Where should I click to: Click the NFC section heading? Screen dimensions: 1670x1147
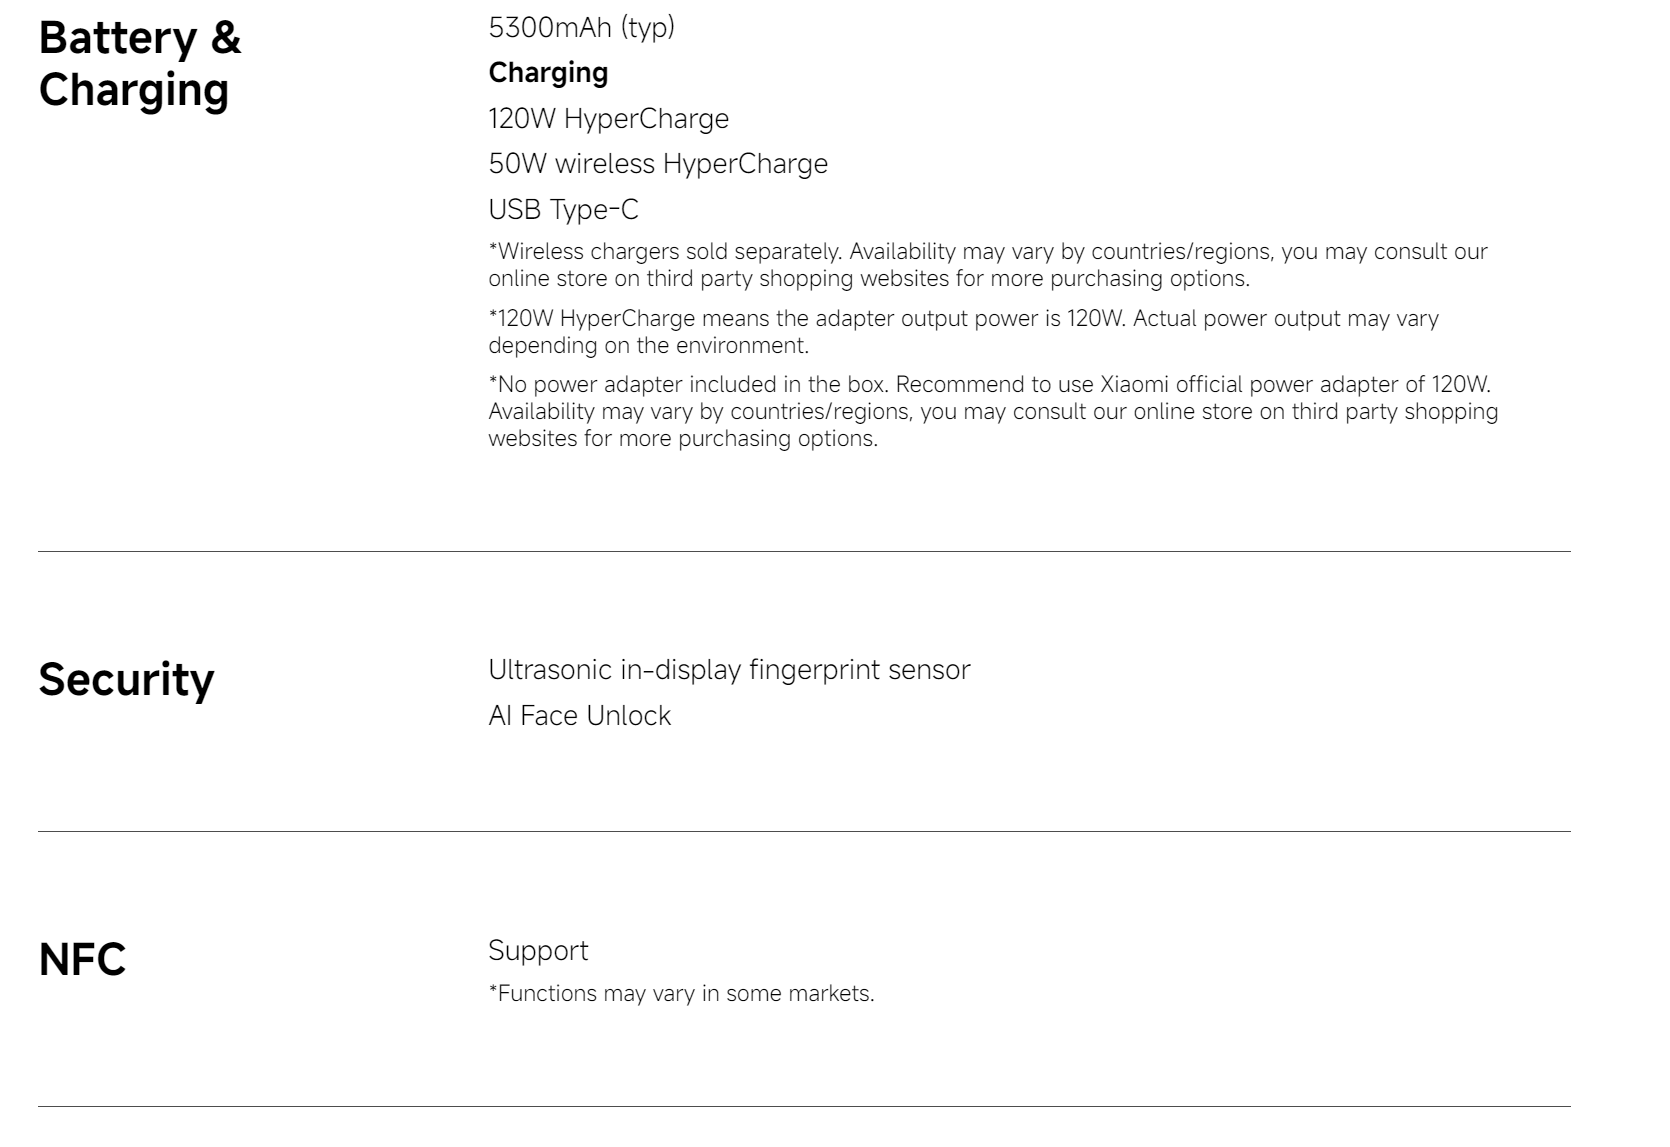point(82,959)
